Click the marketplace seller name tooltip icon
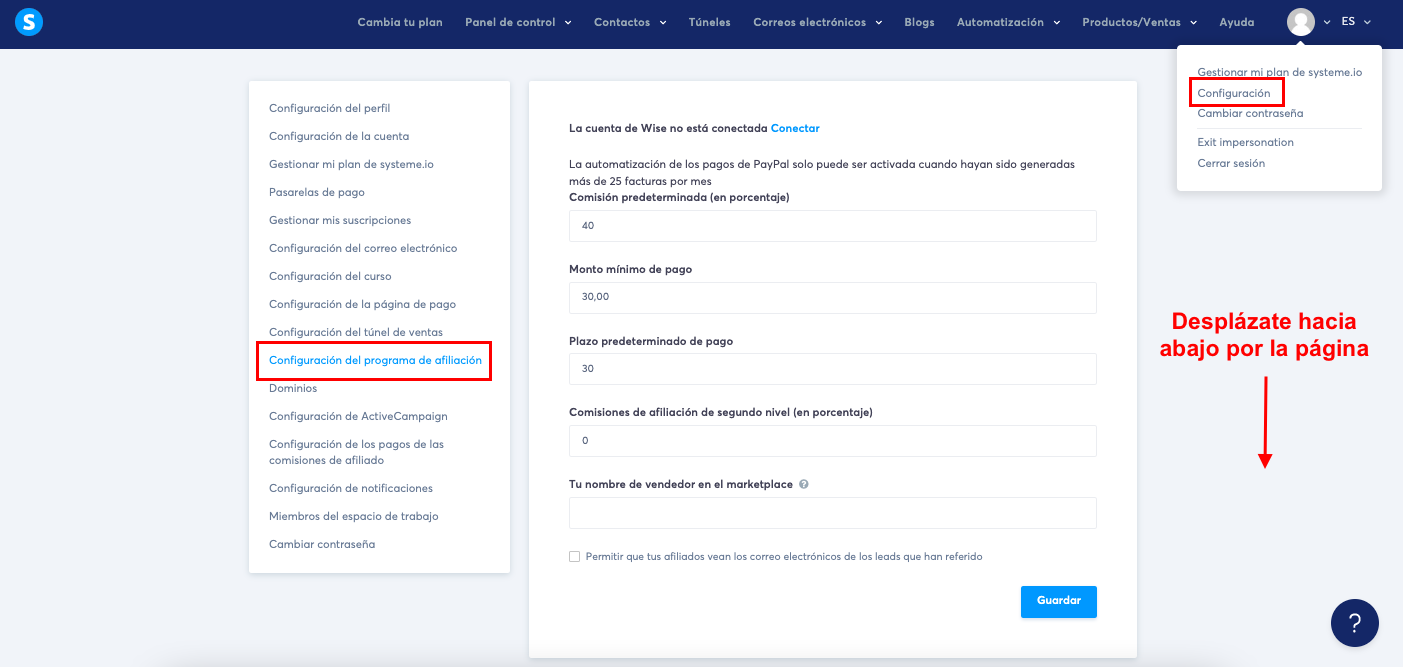 tap(806, 483)
